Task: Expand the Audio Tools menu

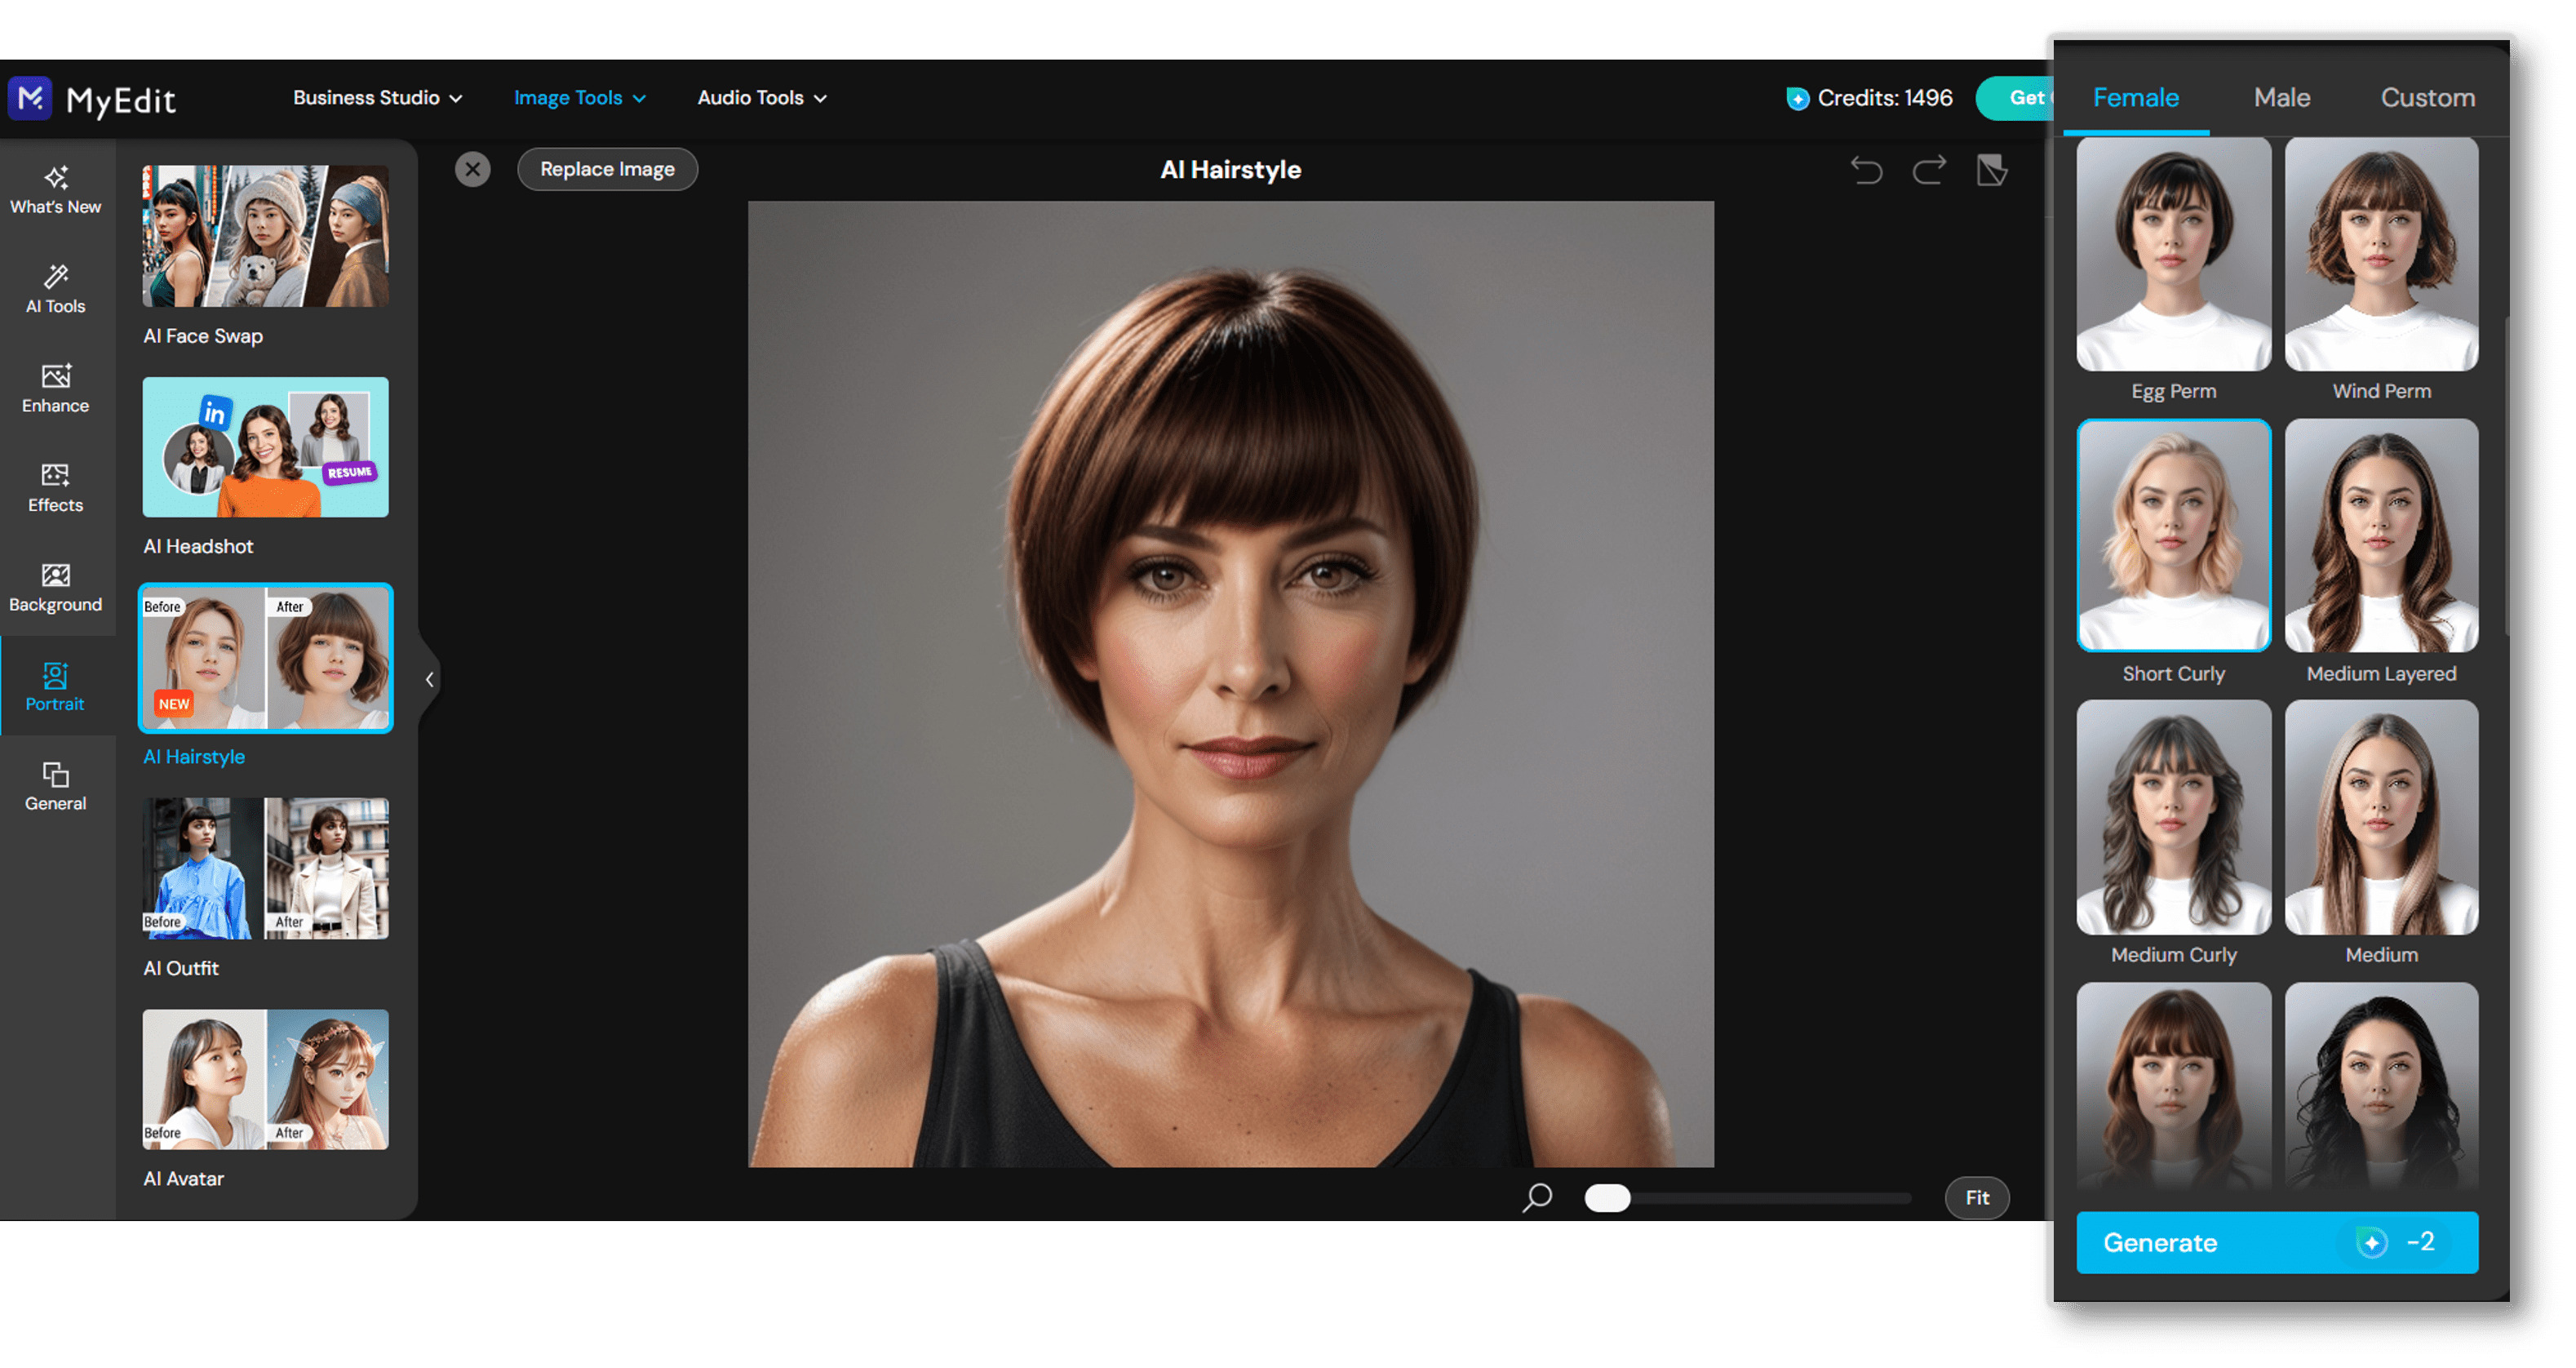Action: (x=762, y=97)
